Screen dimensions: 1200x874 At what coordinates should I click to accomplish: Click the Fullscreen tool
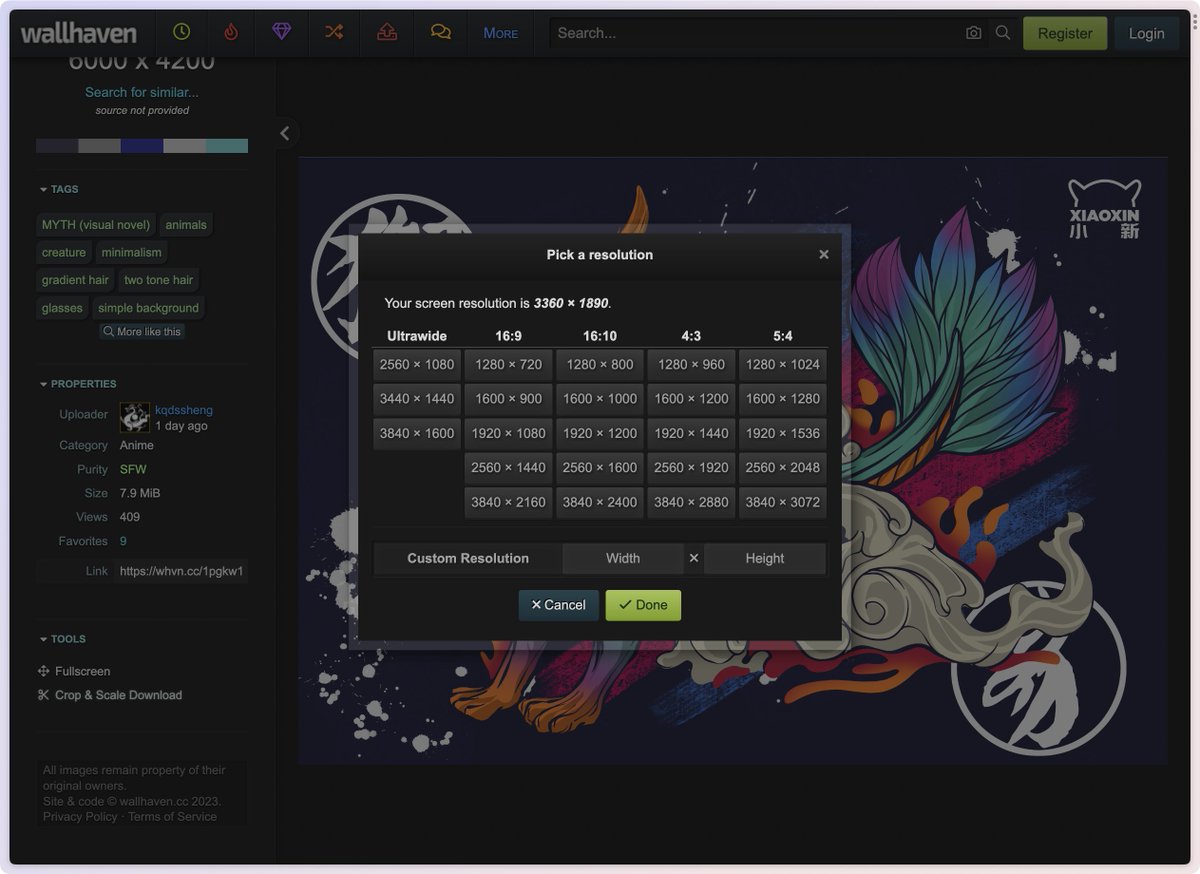point(74,671)
